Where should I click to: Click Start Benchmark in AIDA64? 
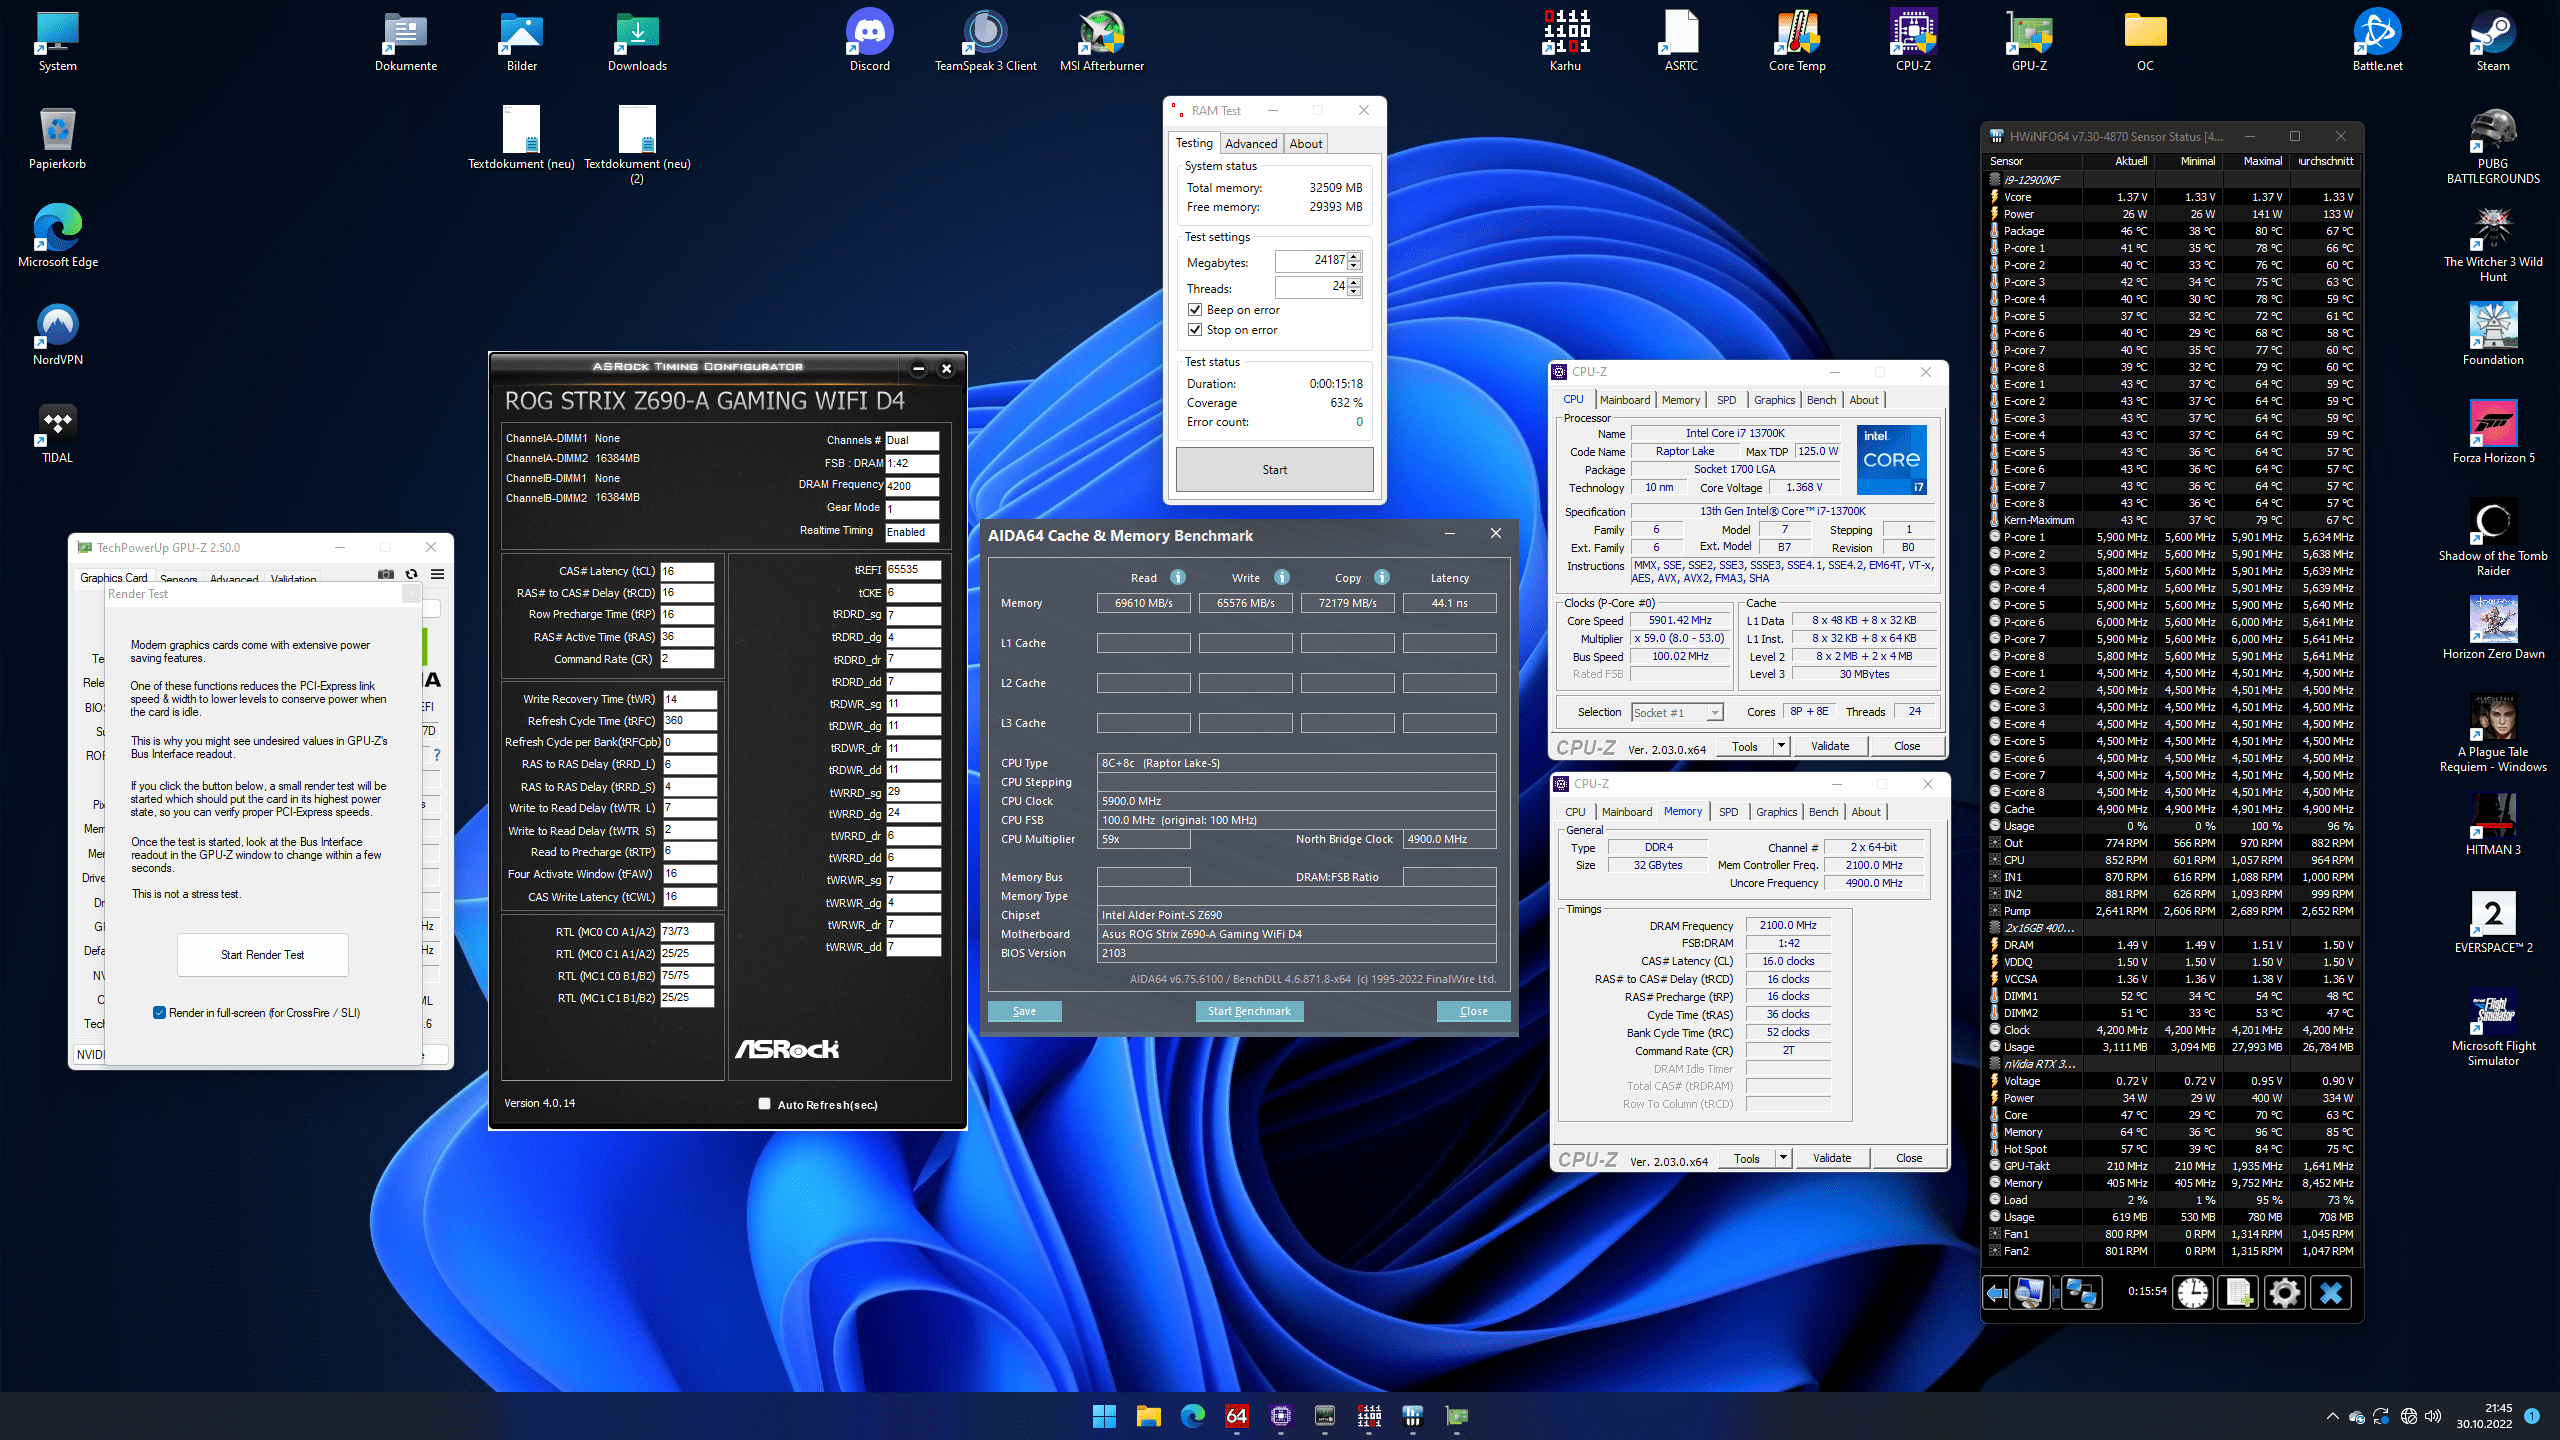pyautogui.click(x=1249, y=1011)
